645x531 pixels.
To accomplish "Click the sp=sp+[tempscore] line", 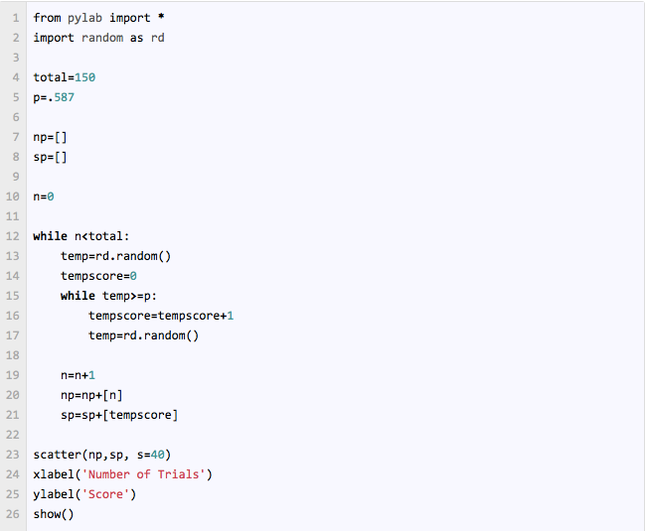I will pyautogui.click(x=119, y=415).
